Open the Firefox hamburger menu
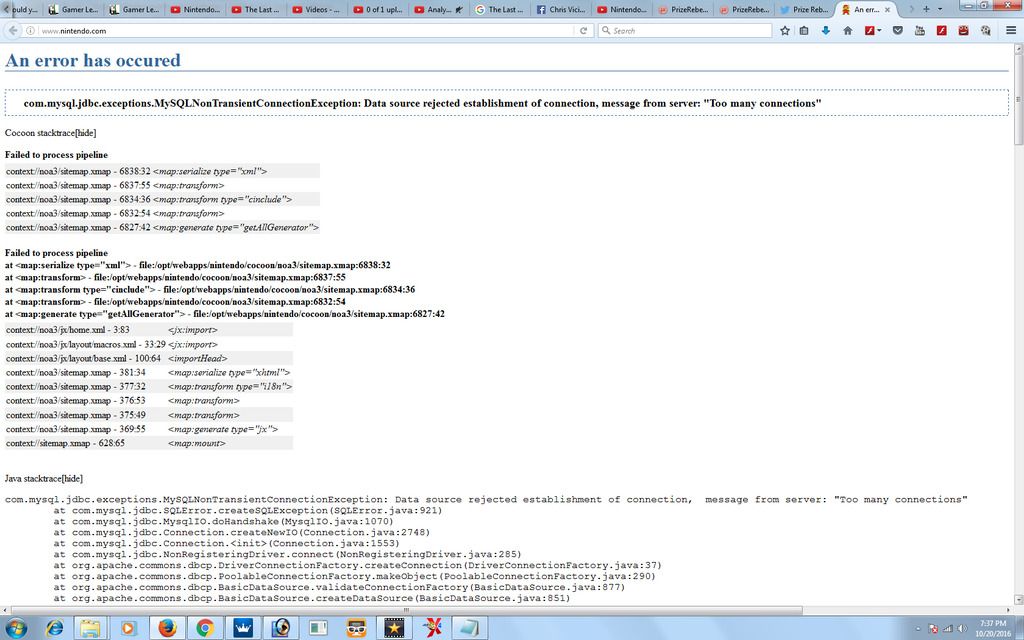The height and width of the screenshot is (640, 1024). tap(1011, 31)
